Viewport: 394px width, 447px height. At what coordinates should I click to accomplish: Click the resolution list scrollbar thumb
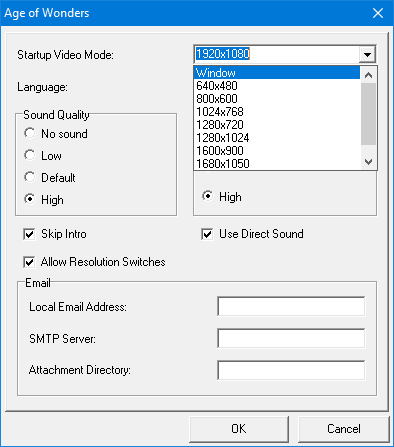coord(368,114)
